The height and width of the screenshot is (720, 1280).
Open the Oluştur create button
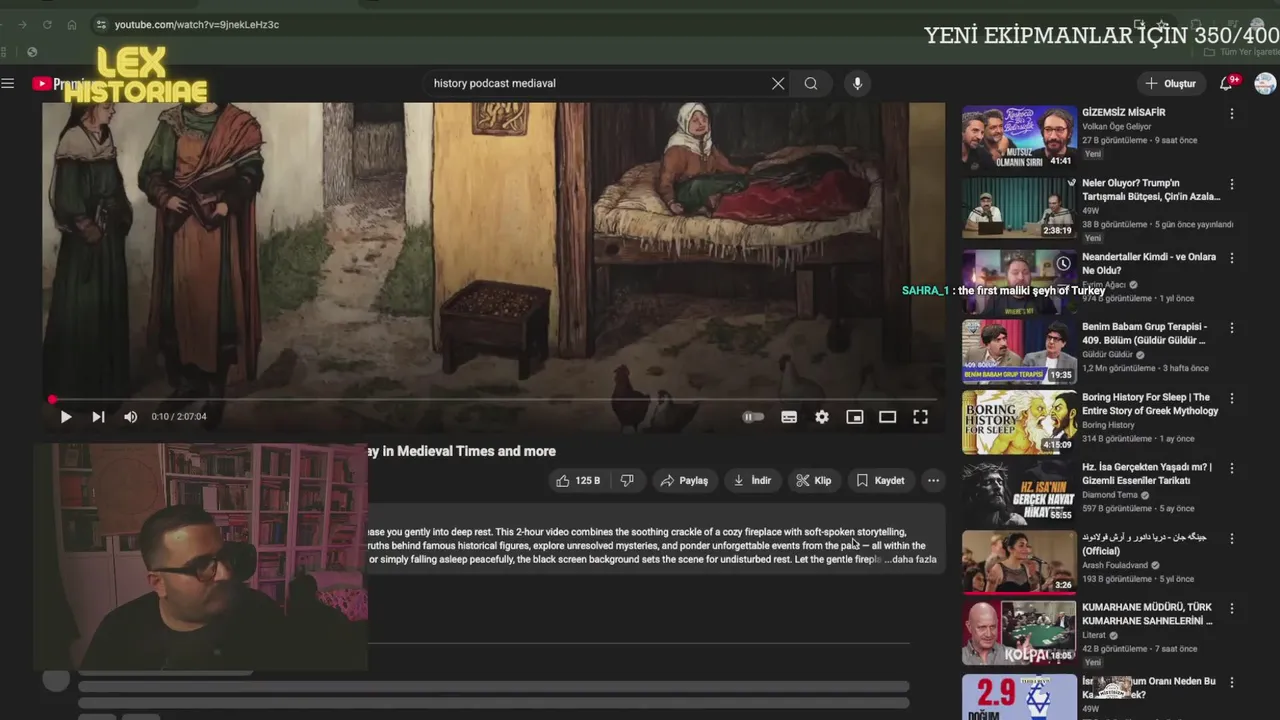(x=1170, y=84)
